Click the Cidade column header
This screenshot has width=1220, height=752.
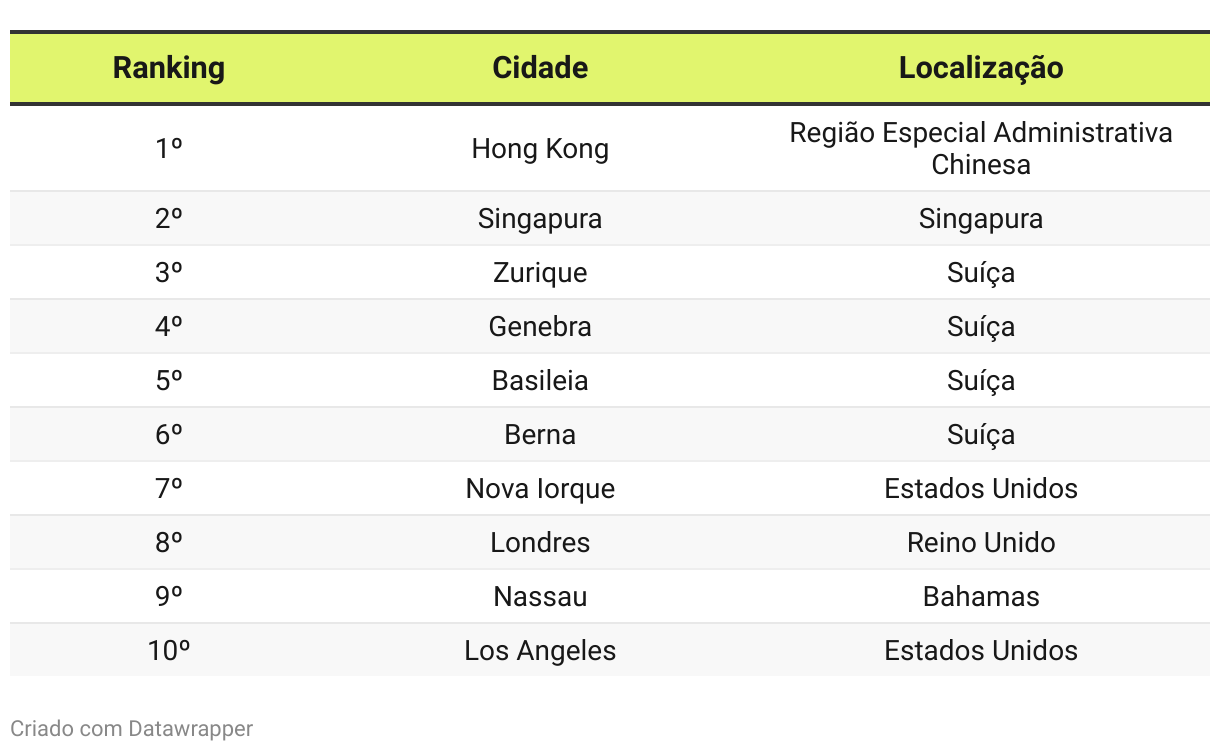(x=540, y=68)
